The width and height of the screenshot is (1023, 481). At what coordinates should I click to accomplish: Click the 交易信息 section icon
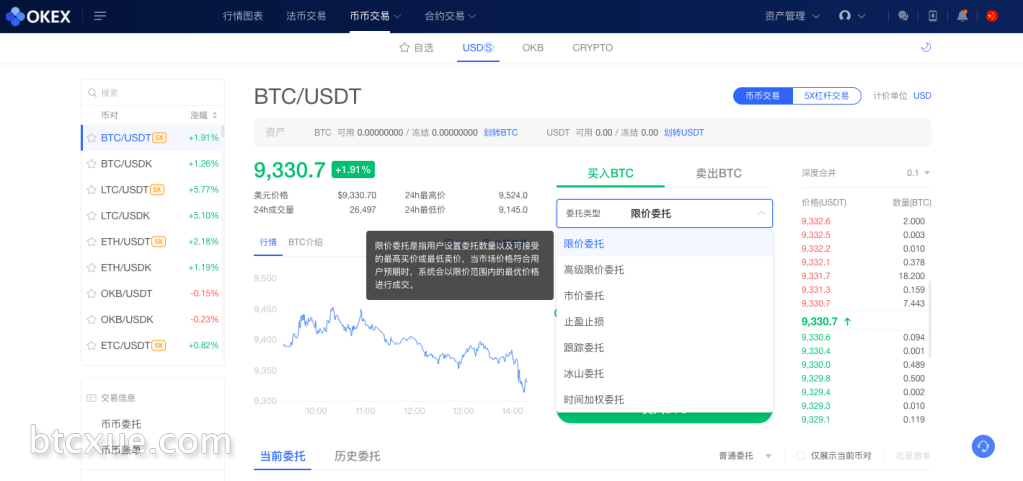[91, 397]
